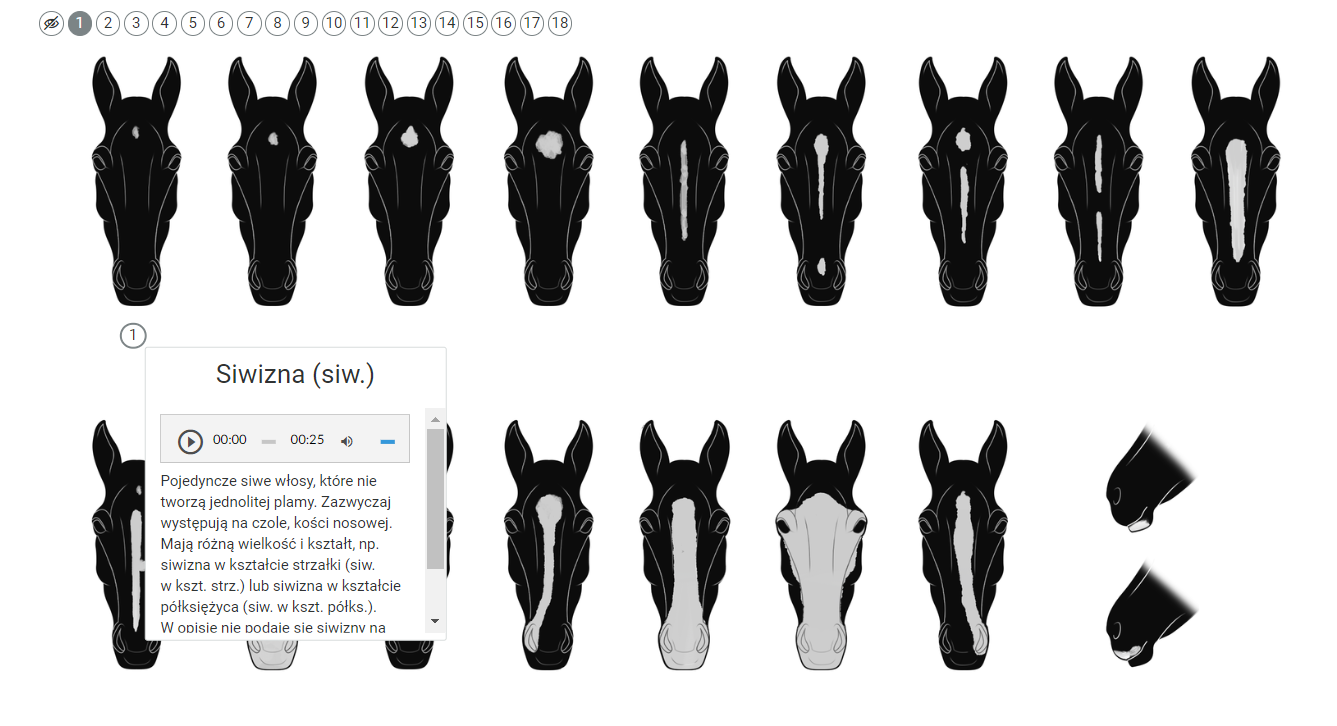The width and height of the screenshot is (1337, 726).
Task: Select first horse head with small forehead spot
Action: click(x=136, y=170)
